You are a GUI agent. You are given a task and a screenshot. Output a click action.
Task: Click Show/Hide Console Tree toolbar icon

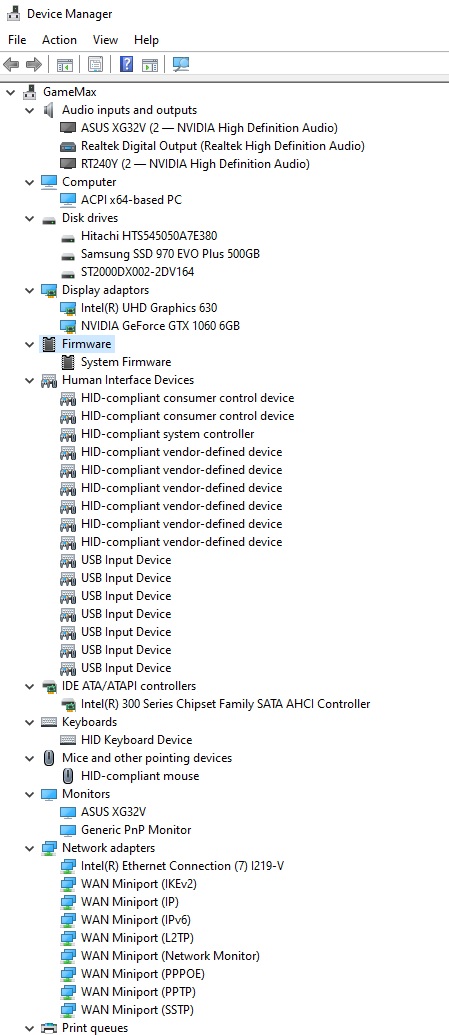[65, 64]
